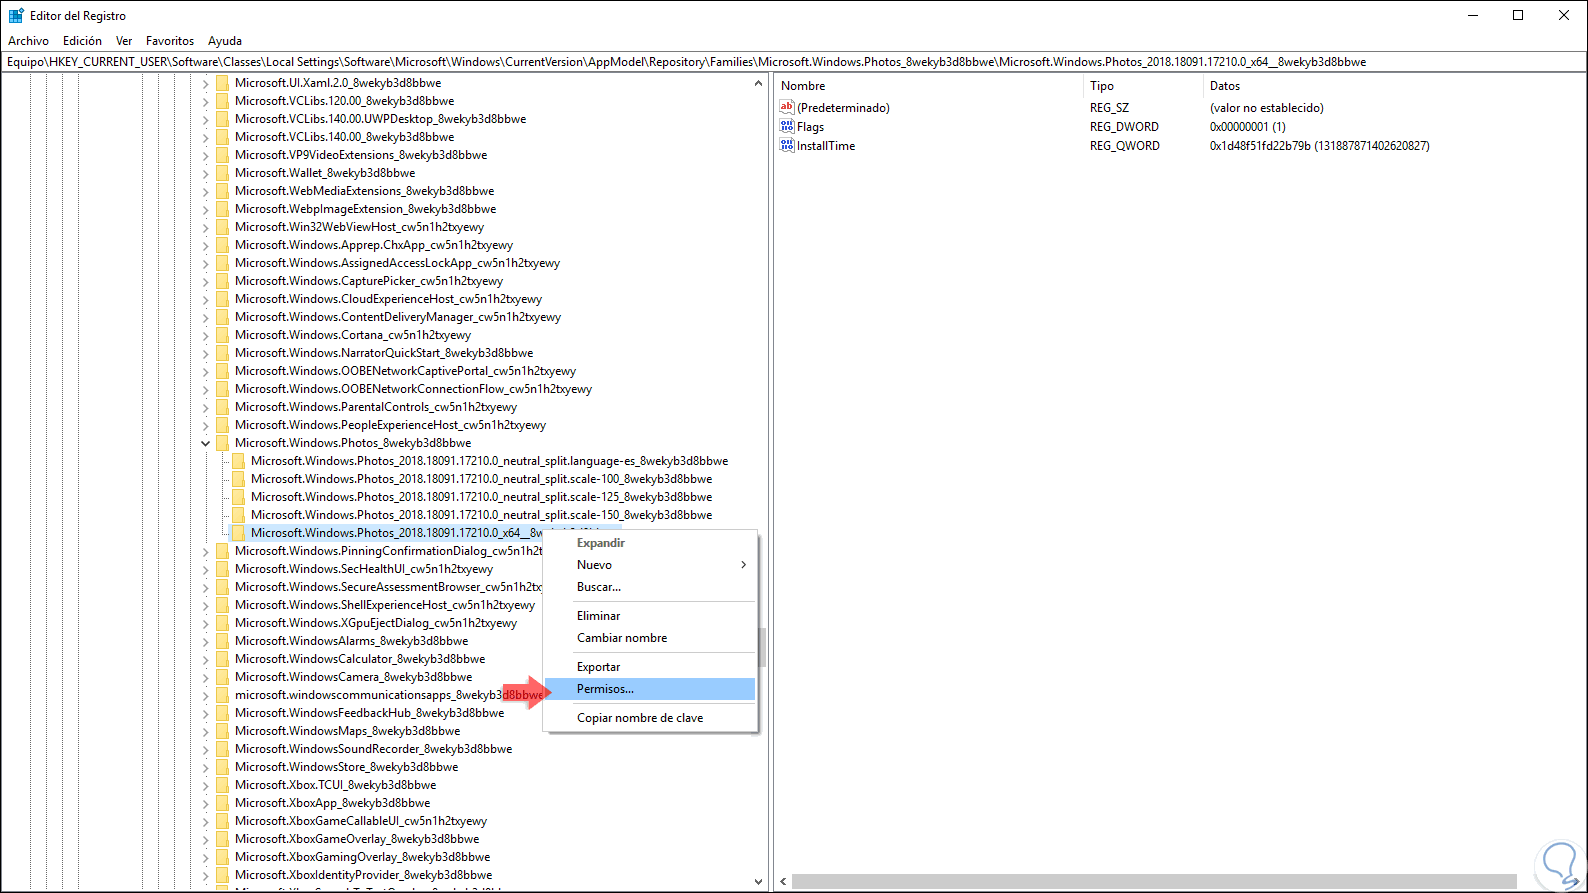The image size is (1588, 893).
Task: Open the Archivo menu
Action: pyautogui.click(x=28, y=41)
